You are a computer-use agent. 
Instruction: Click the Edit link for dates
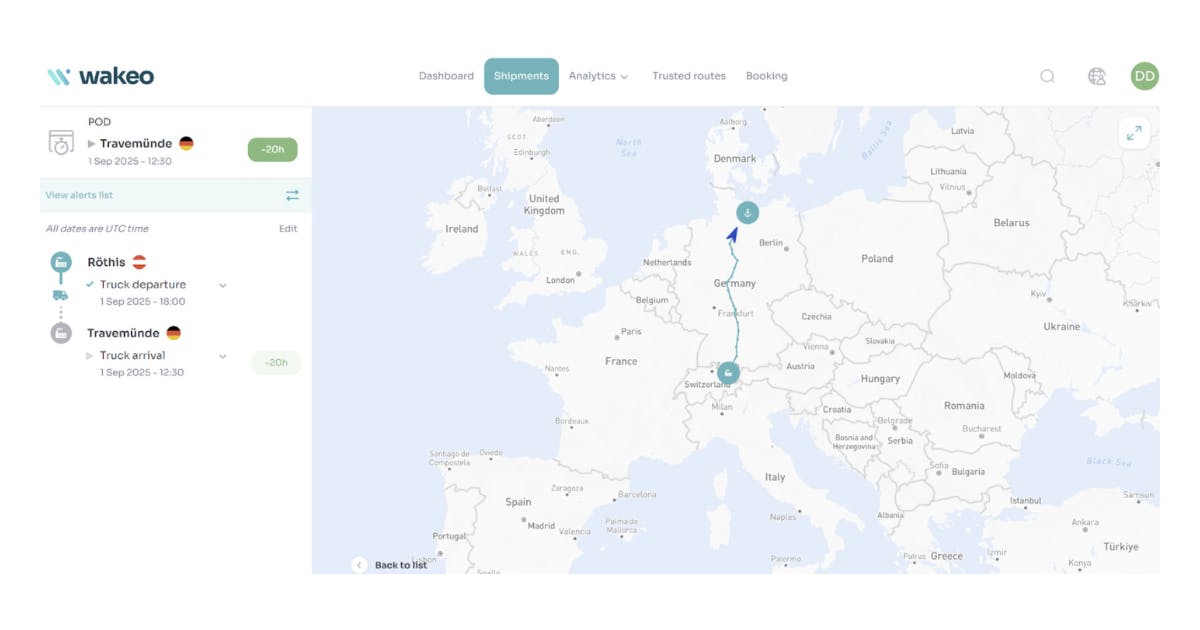288,229
